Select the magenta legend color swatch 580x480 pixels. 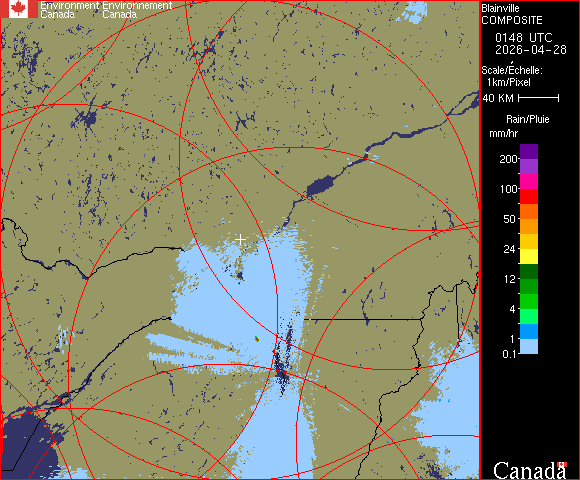(x=529, y=182)
